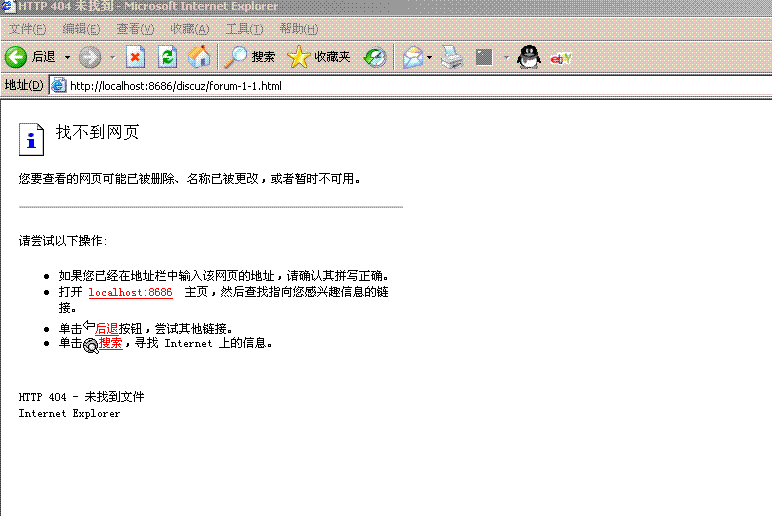Image resolution: width=772 pixels, height=516 pixels.
Task: Open the View (查看) menu
Action: 135,29
